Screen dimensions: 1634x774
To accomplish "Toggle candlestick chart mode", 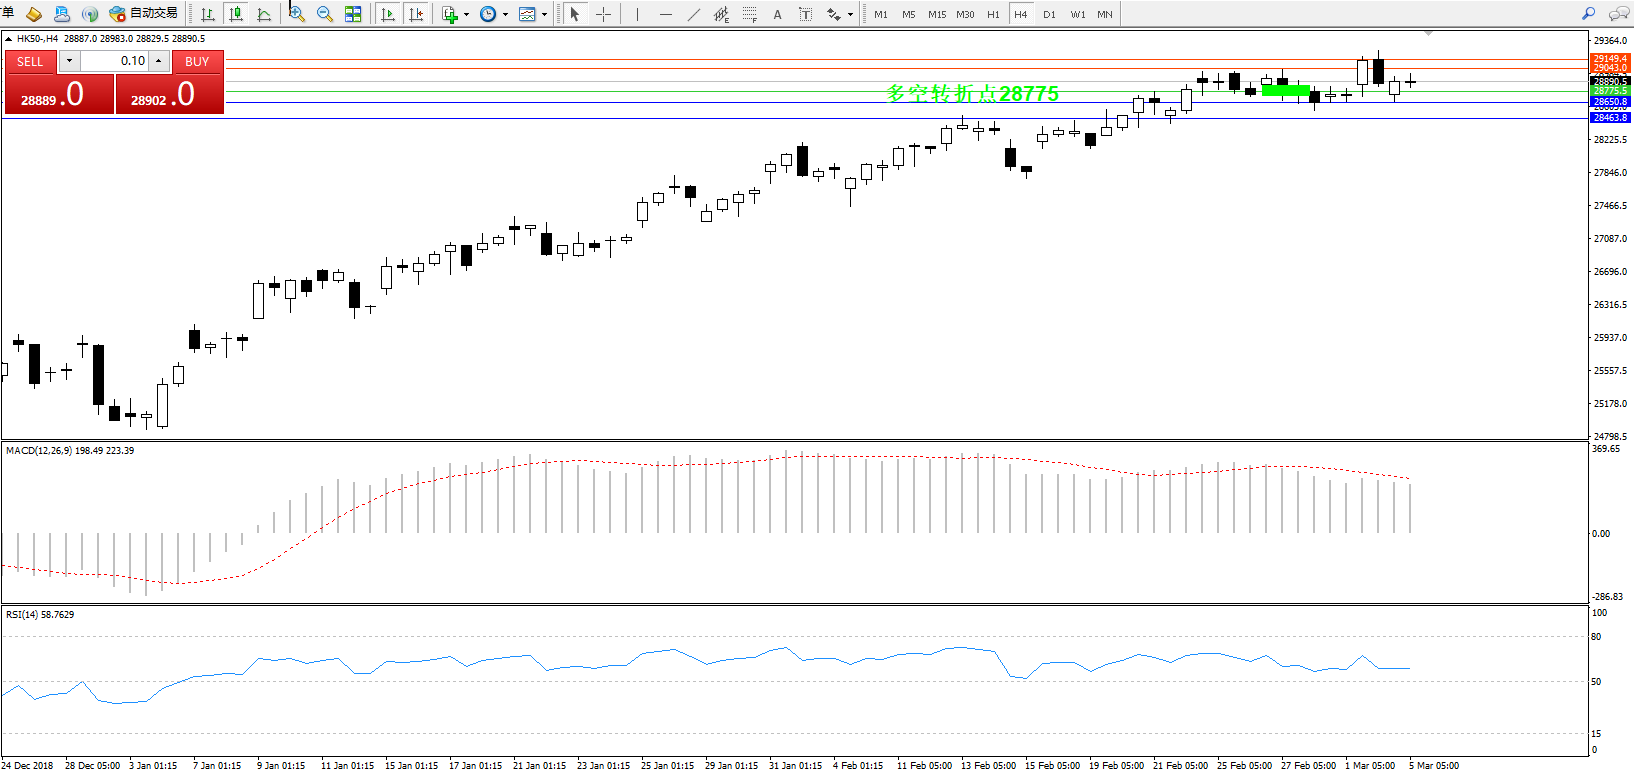I will (x=236, y=14).
